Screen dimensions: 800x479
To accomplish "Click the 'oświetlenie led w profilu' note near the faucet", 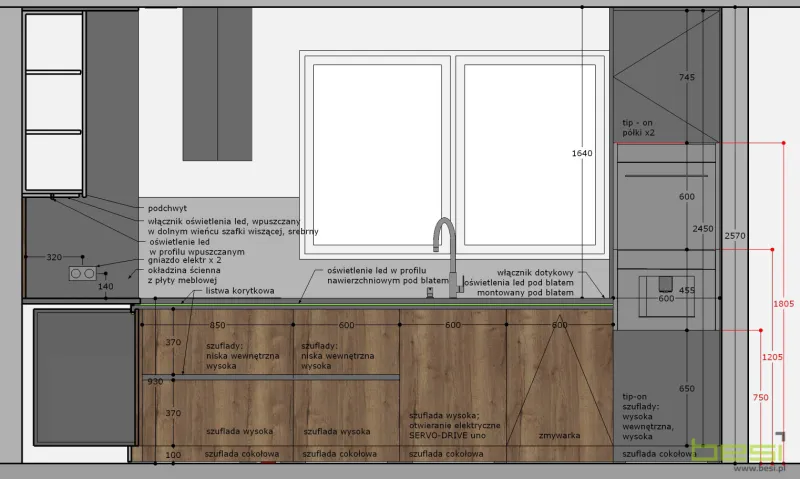I will [377, 270].
